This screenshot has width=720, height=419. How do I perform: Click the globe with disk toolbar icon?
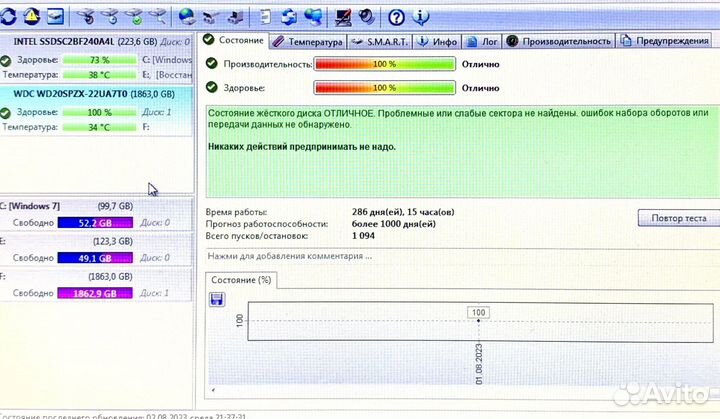point(187,17)
